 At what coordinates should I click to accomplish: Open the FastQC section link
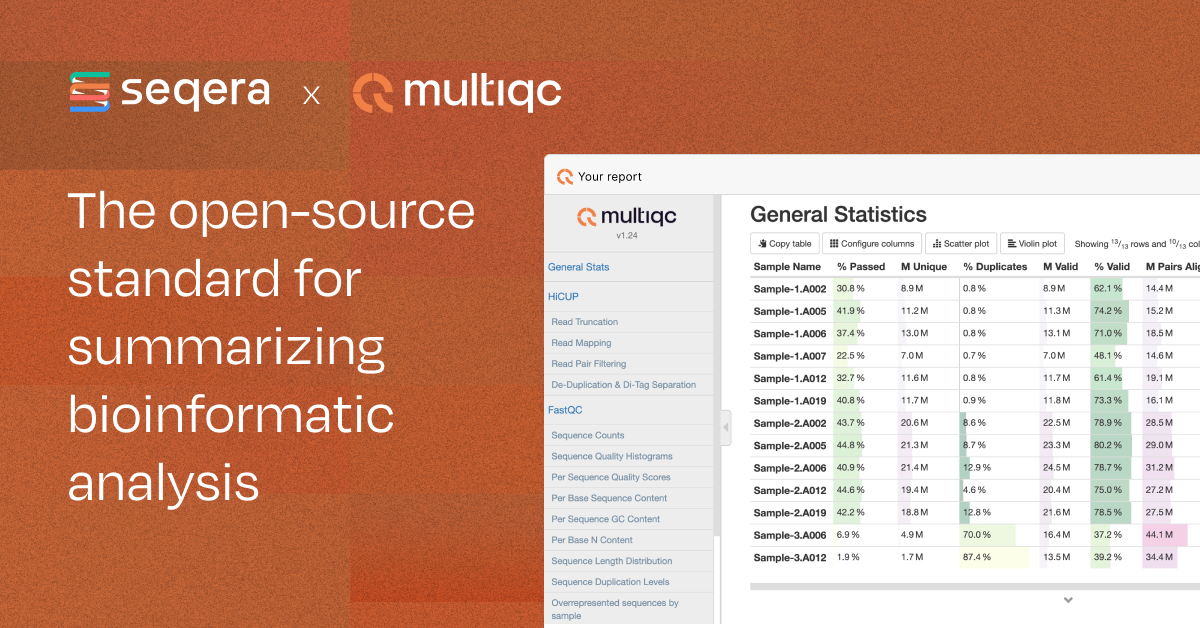565,409
